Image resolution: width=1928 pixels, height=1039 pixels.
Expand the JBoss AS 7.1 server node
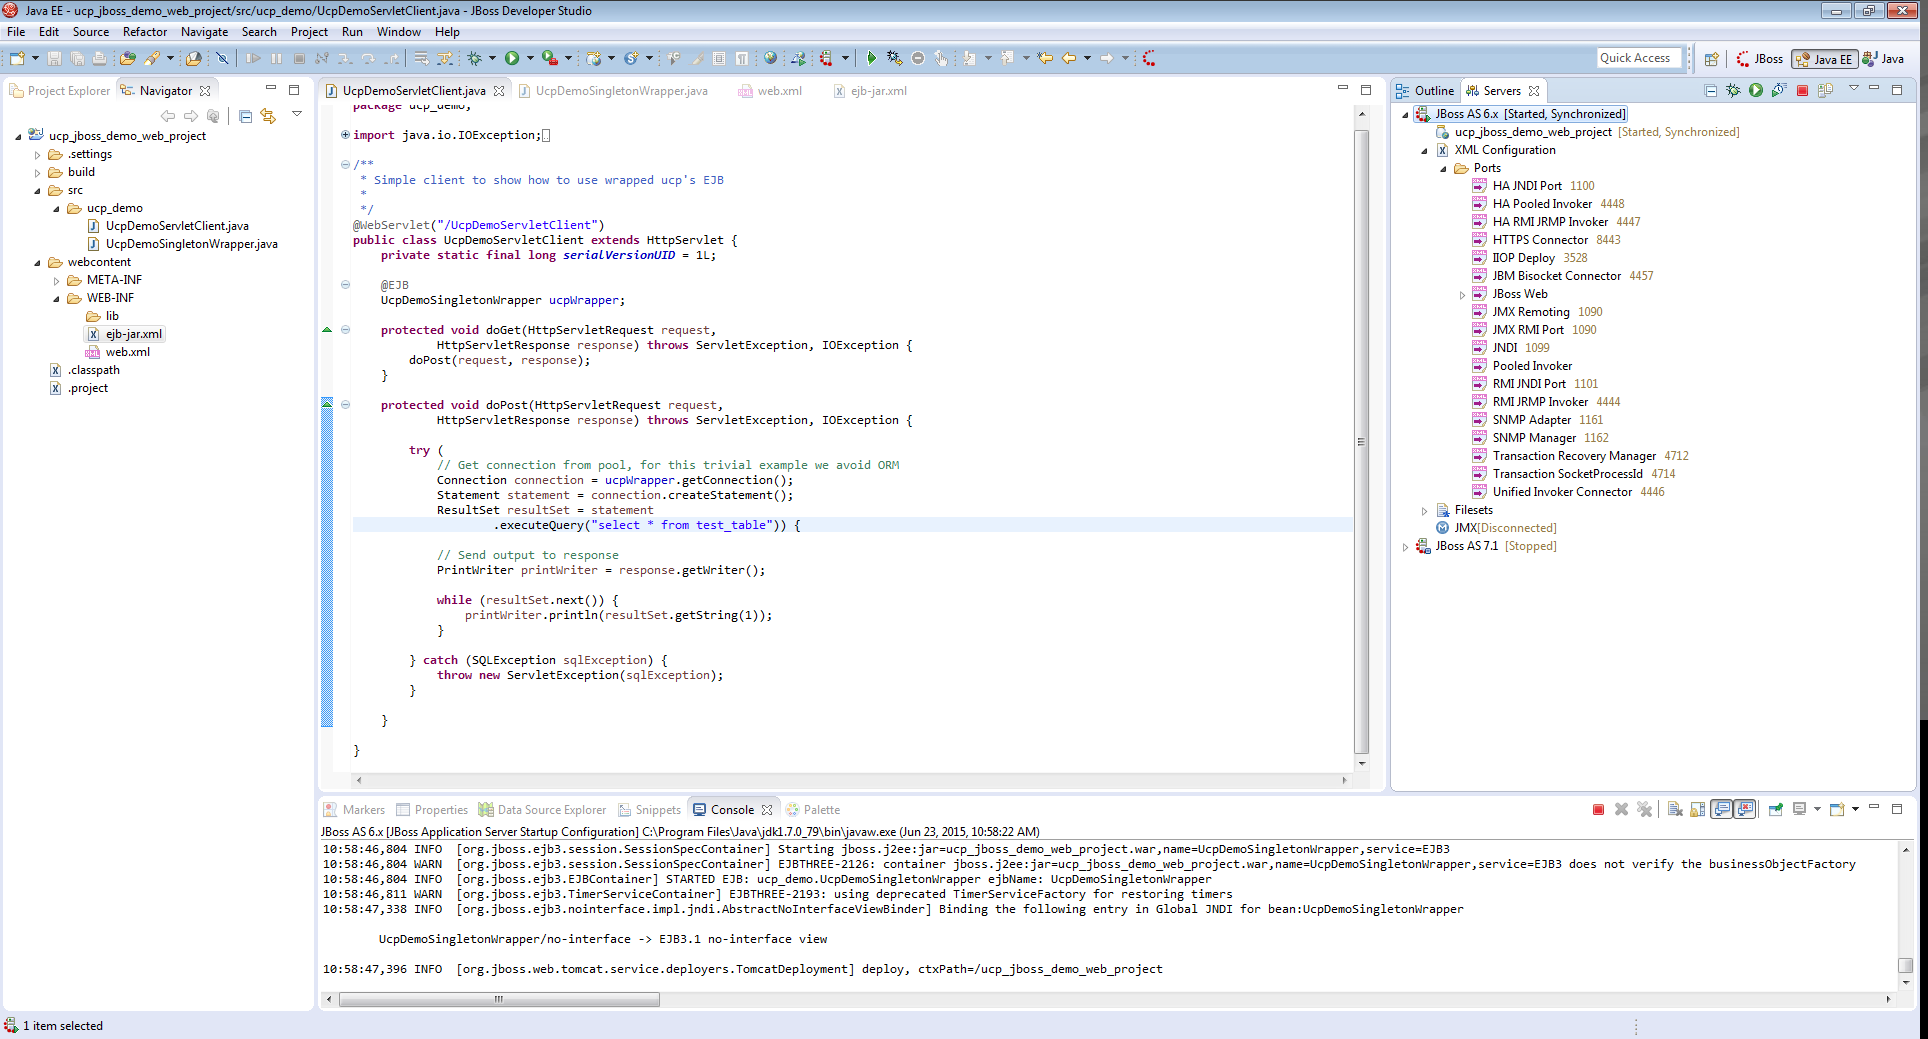click(x=1406, y=546)
